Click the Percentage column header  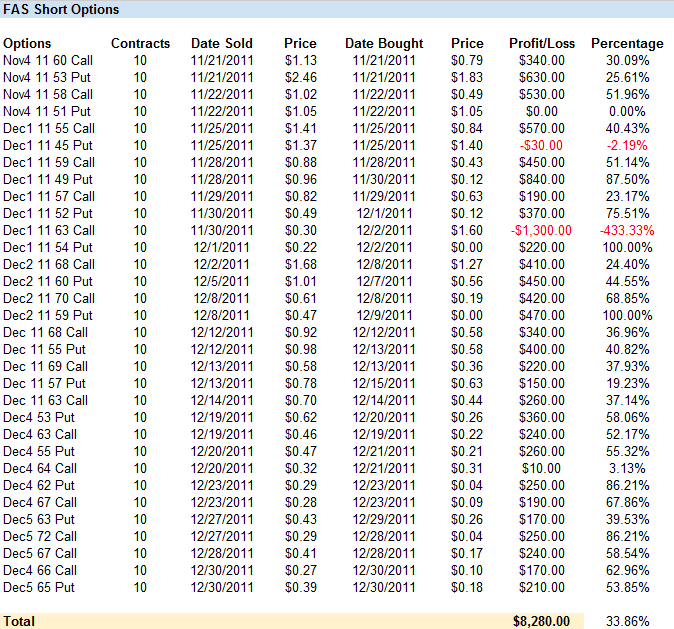(627, 43)
